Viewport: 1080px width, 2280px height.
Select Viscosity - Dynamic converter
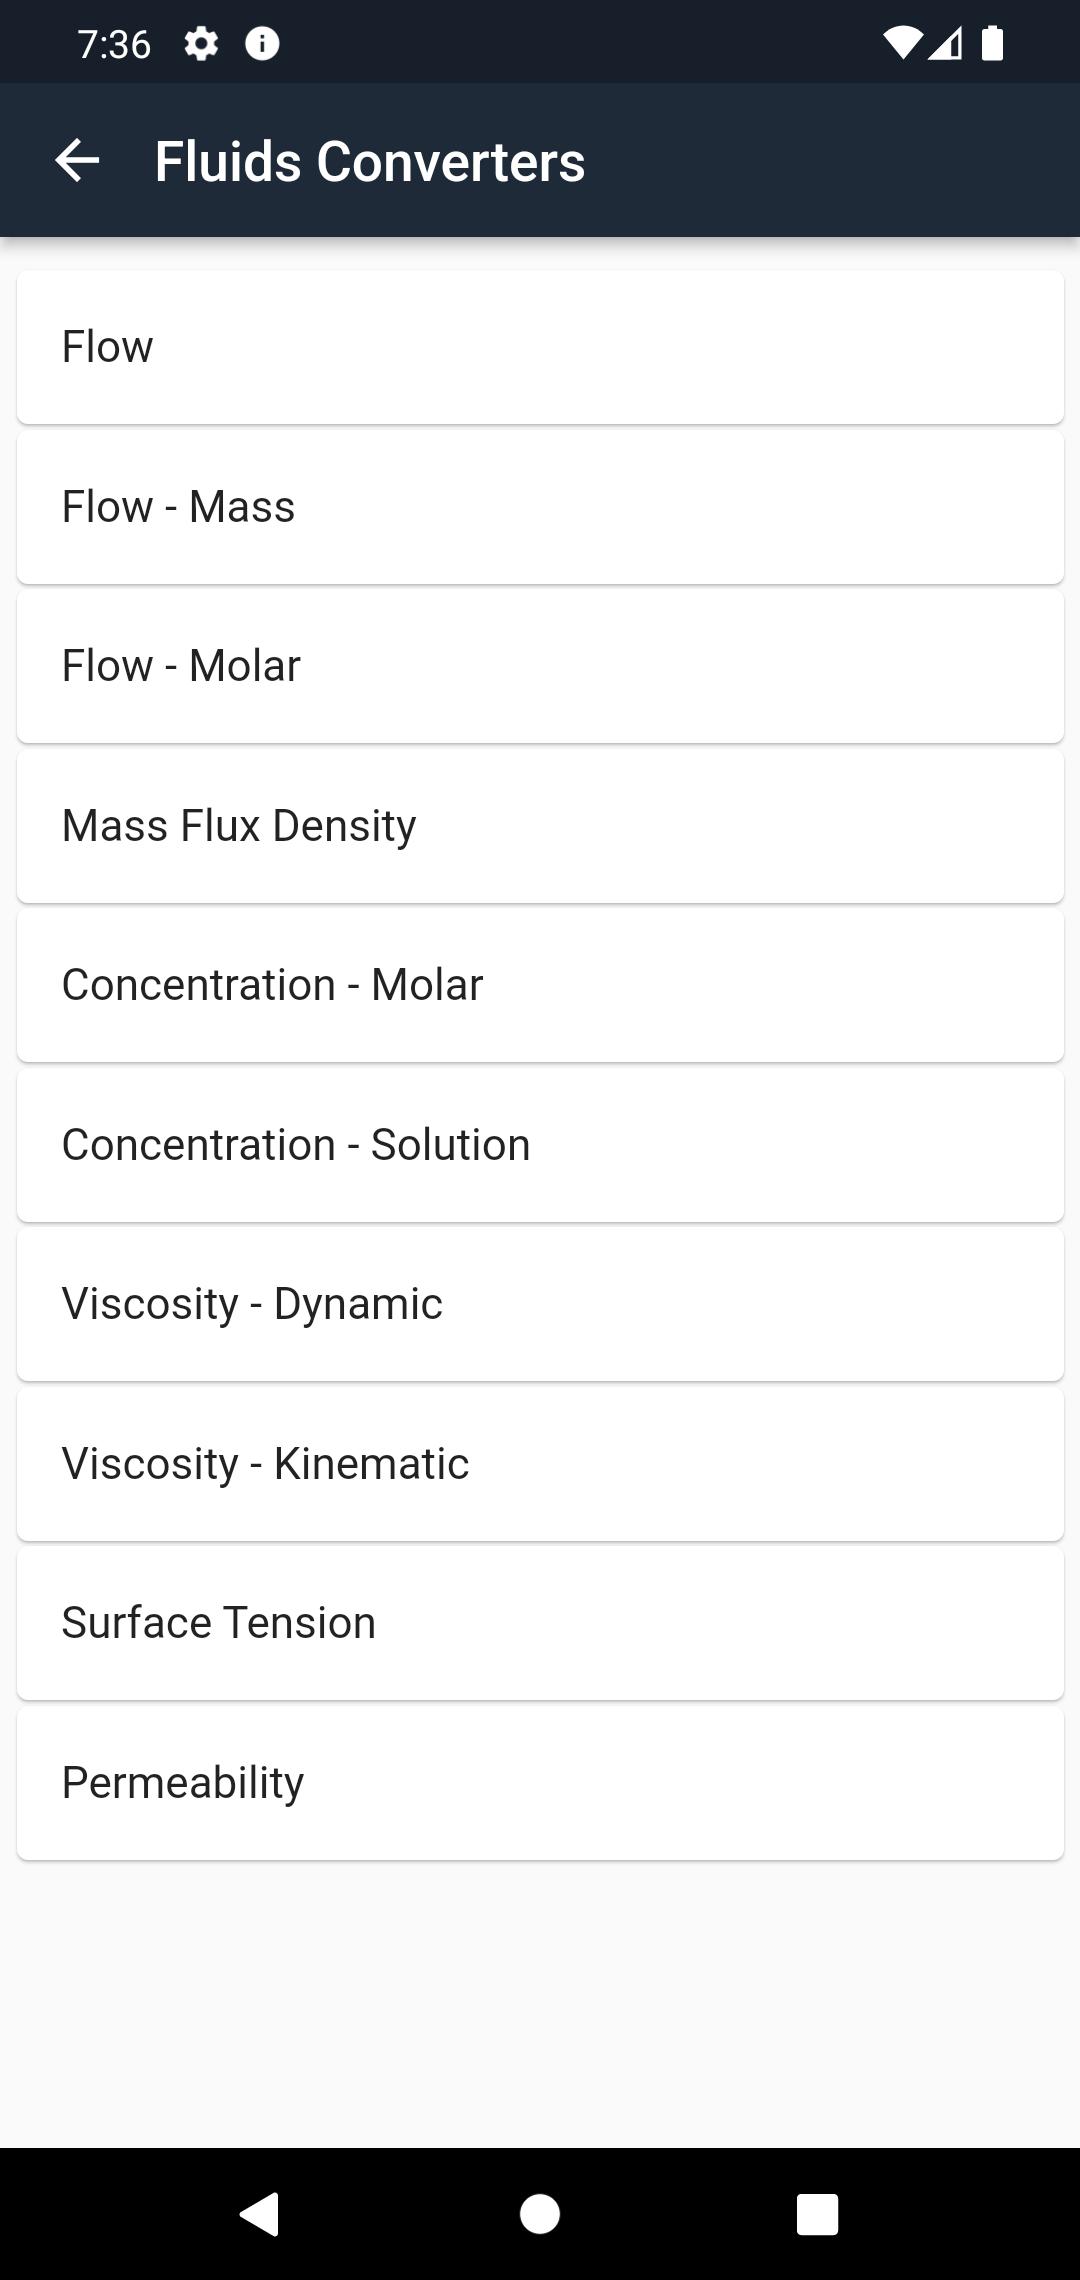[x=540, y=1304]
